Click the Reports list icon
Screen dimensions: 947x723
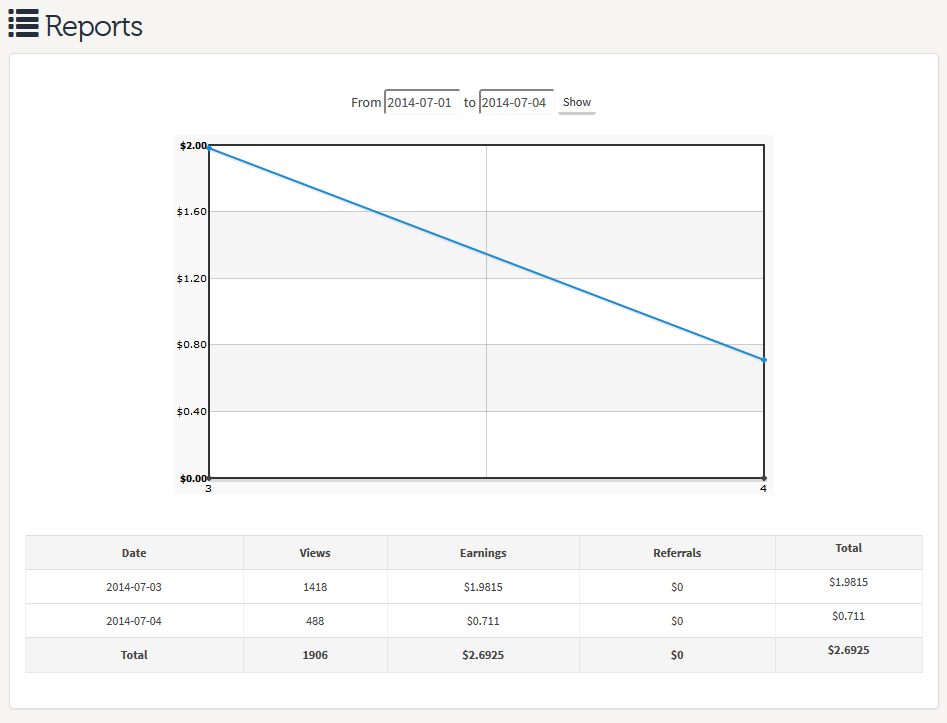click(24, 24)
